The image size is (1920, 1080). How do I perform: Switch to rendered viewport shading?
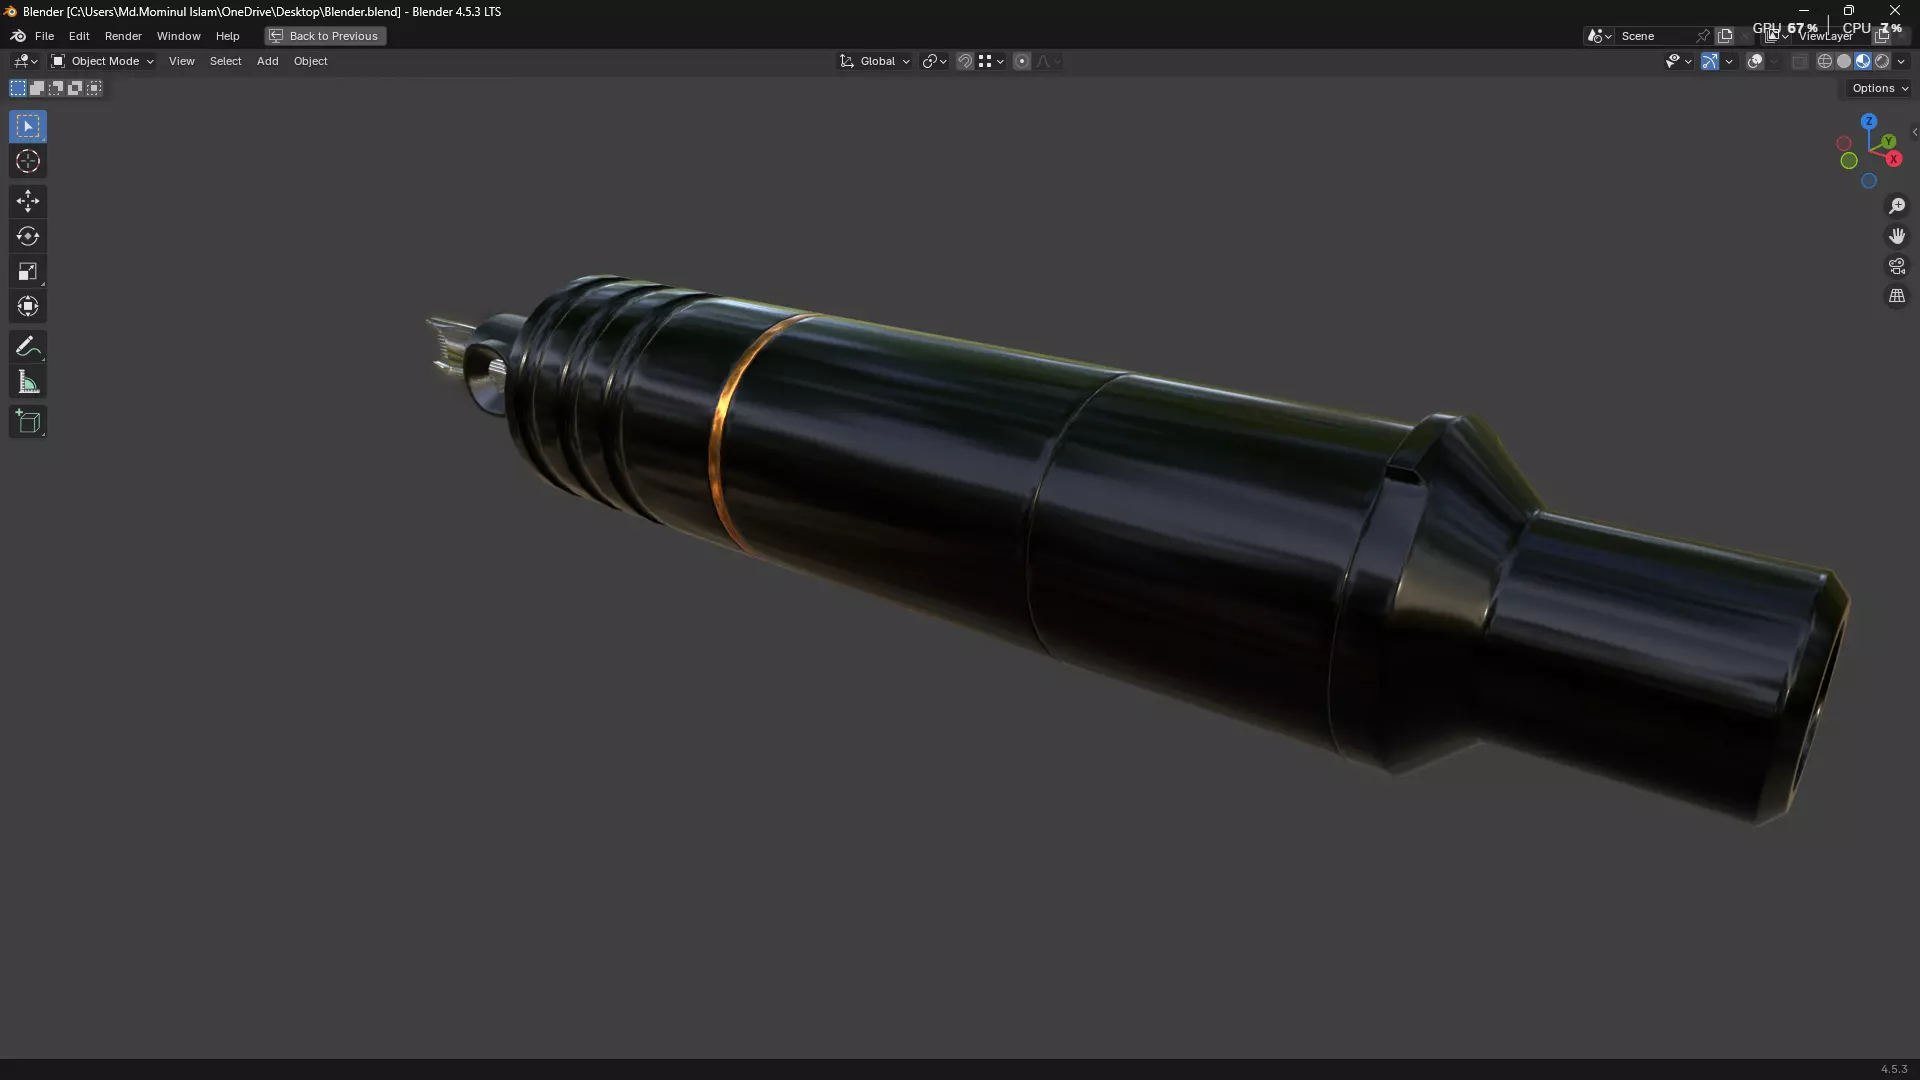[1882, 62]
